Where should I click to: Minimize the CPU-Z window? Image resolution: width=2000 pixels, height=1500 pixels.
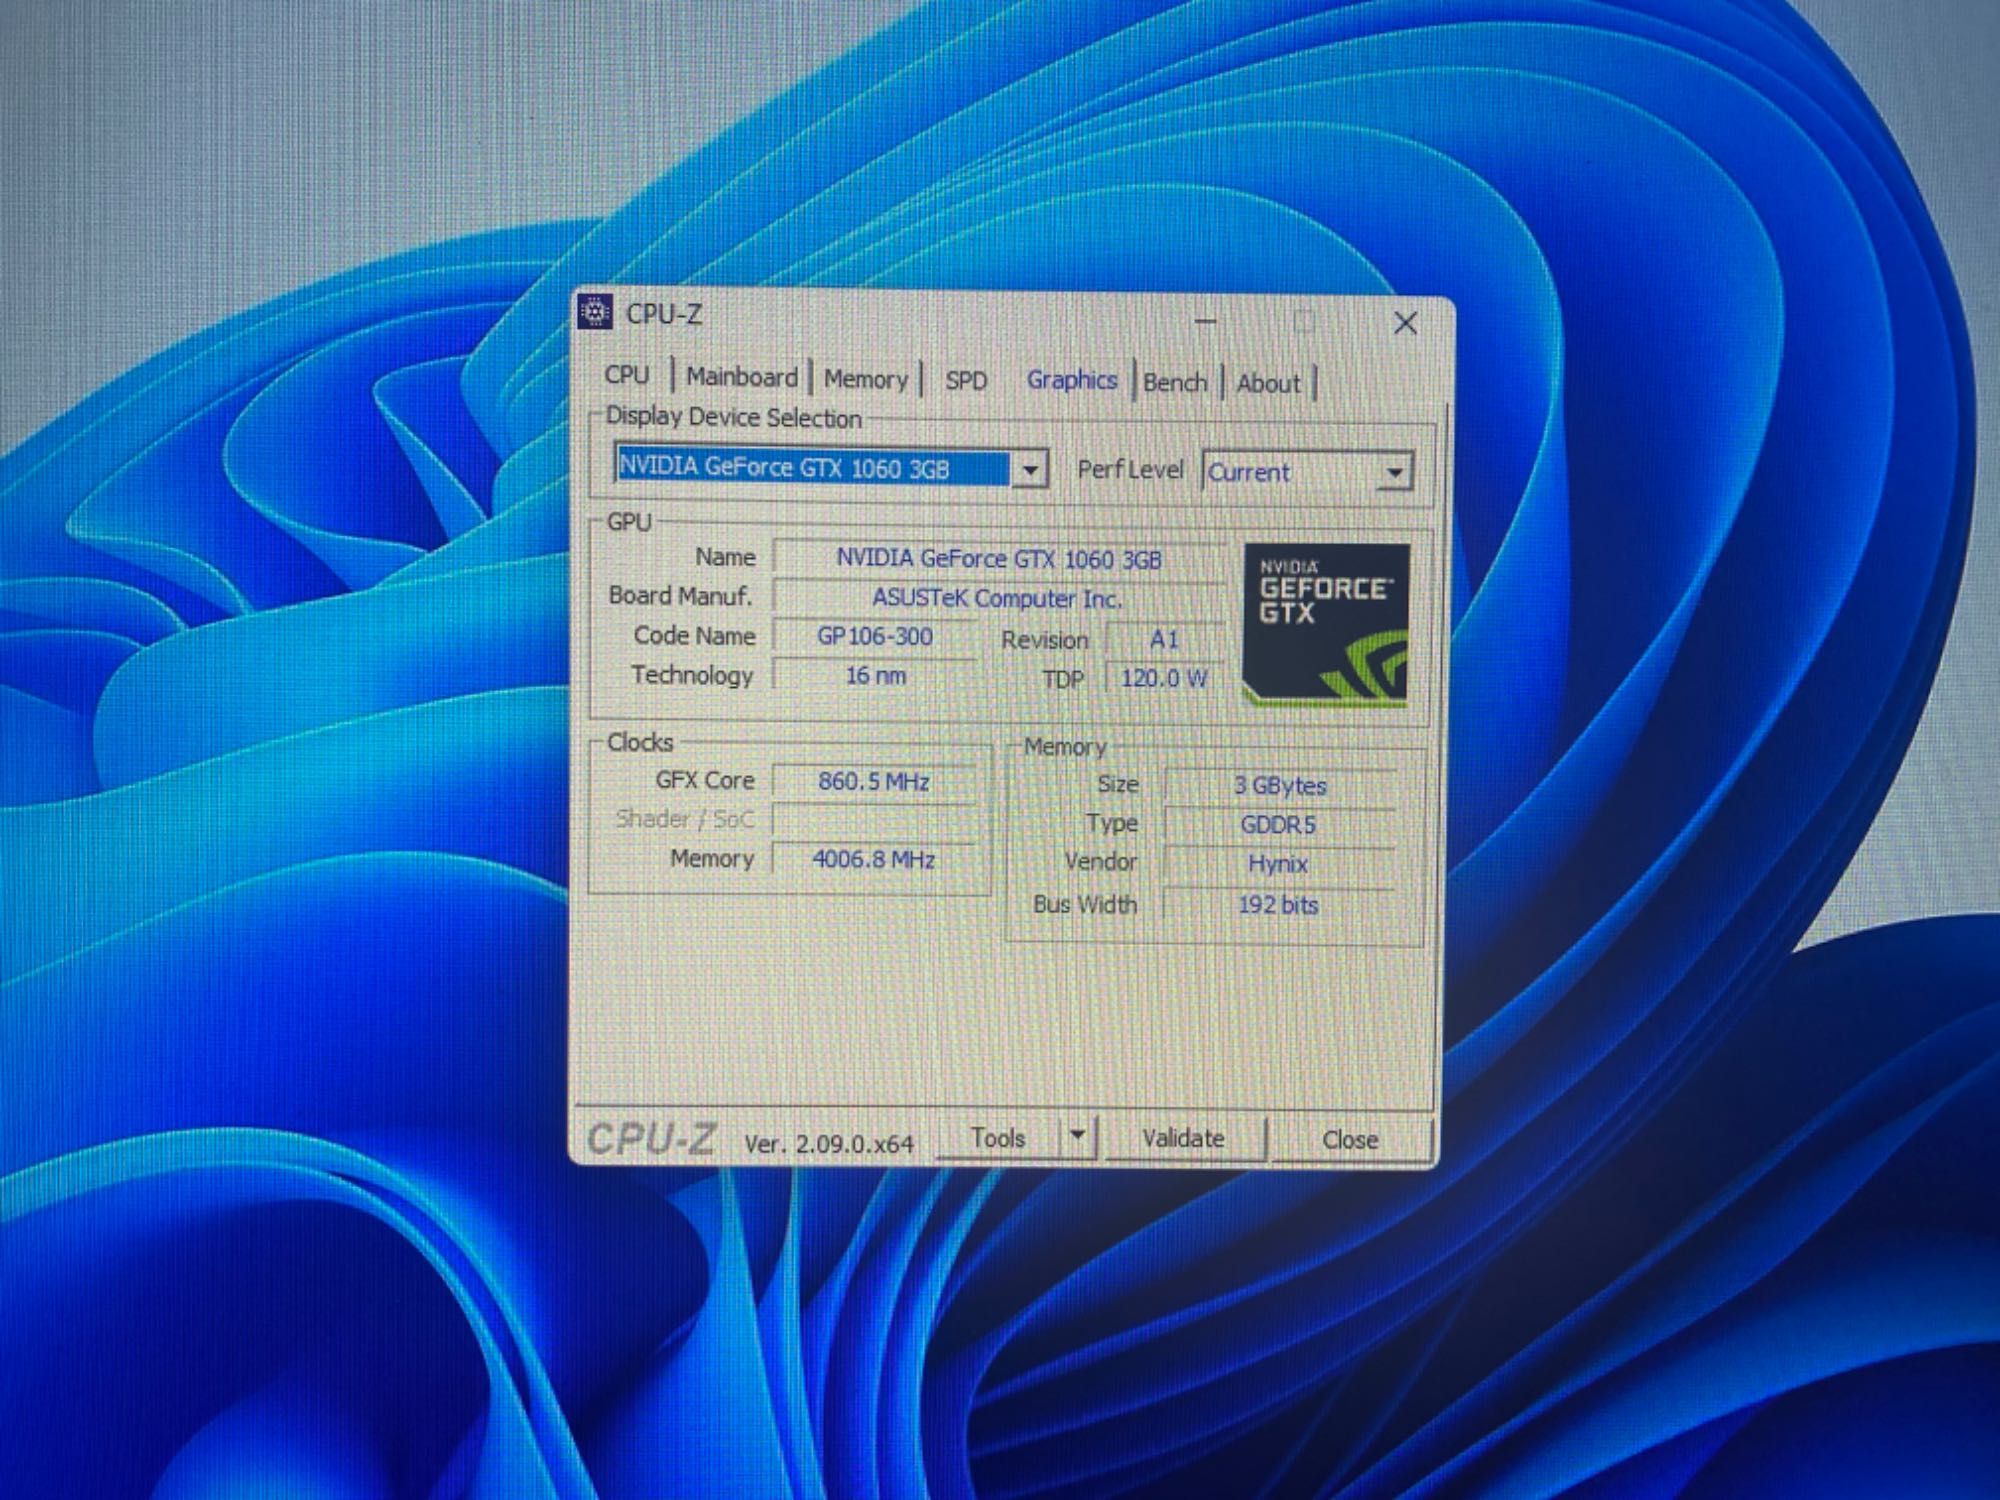(x=1206, y=321)
